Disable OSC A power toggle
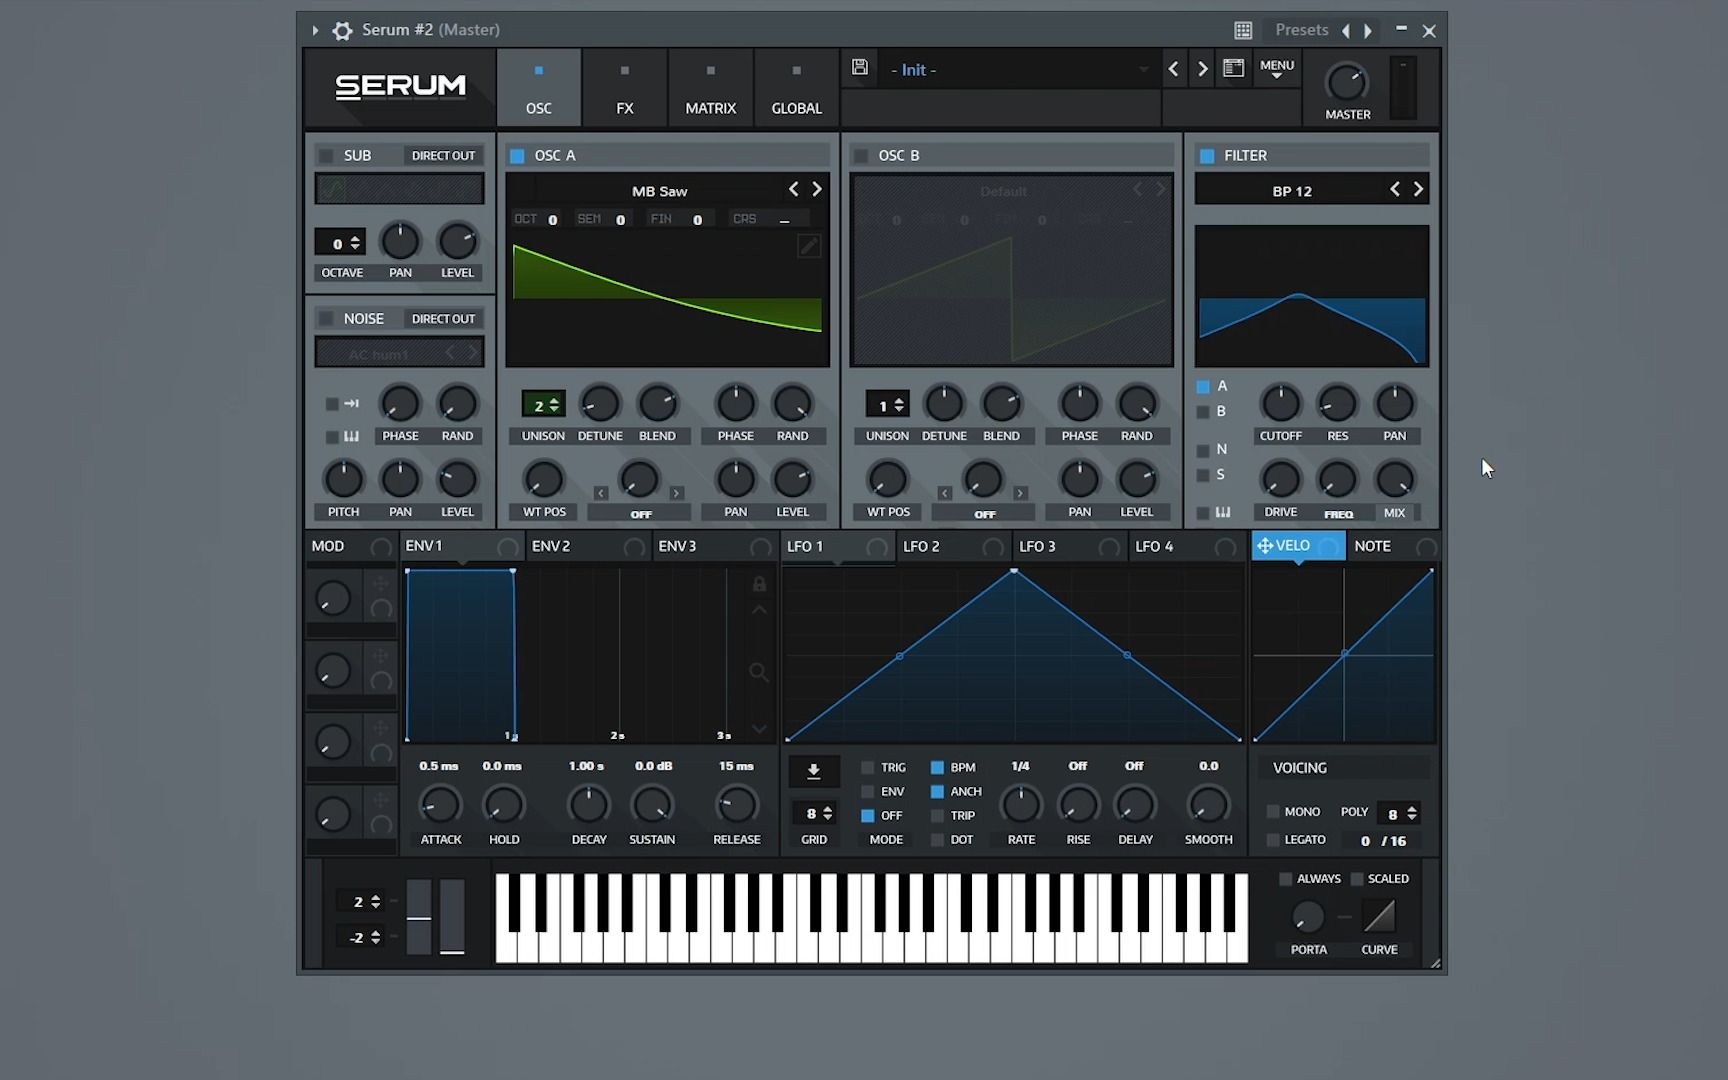The width and height of the screenshot is (1728, 1080). 517,155
